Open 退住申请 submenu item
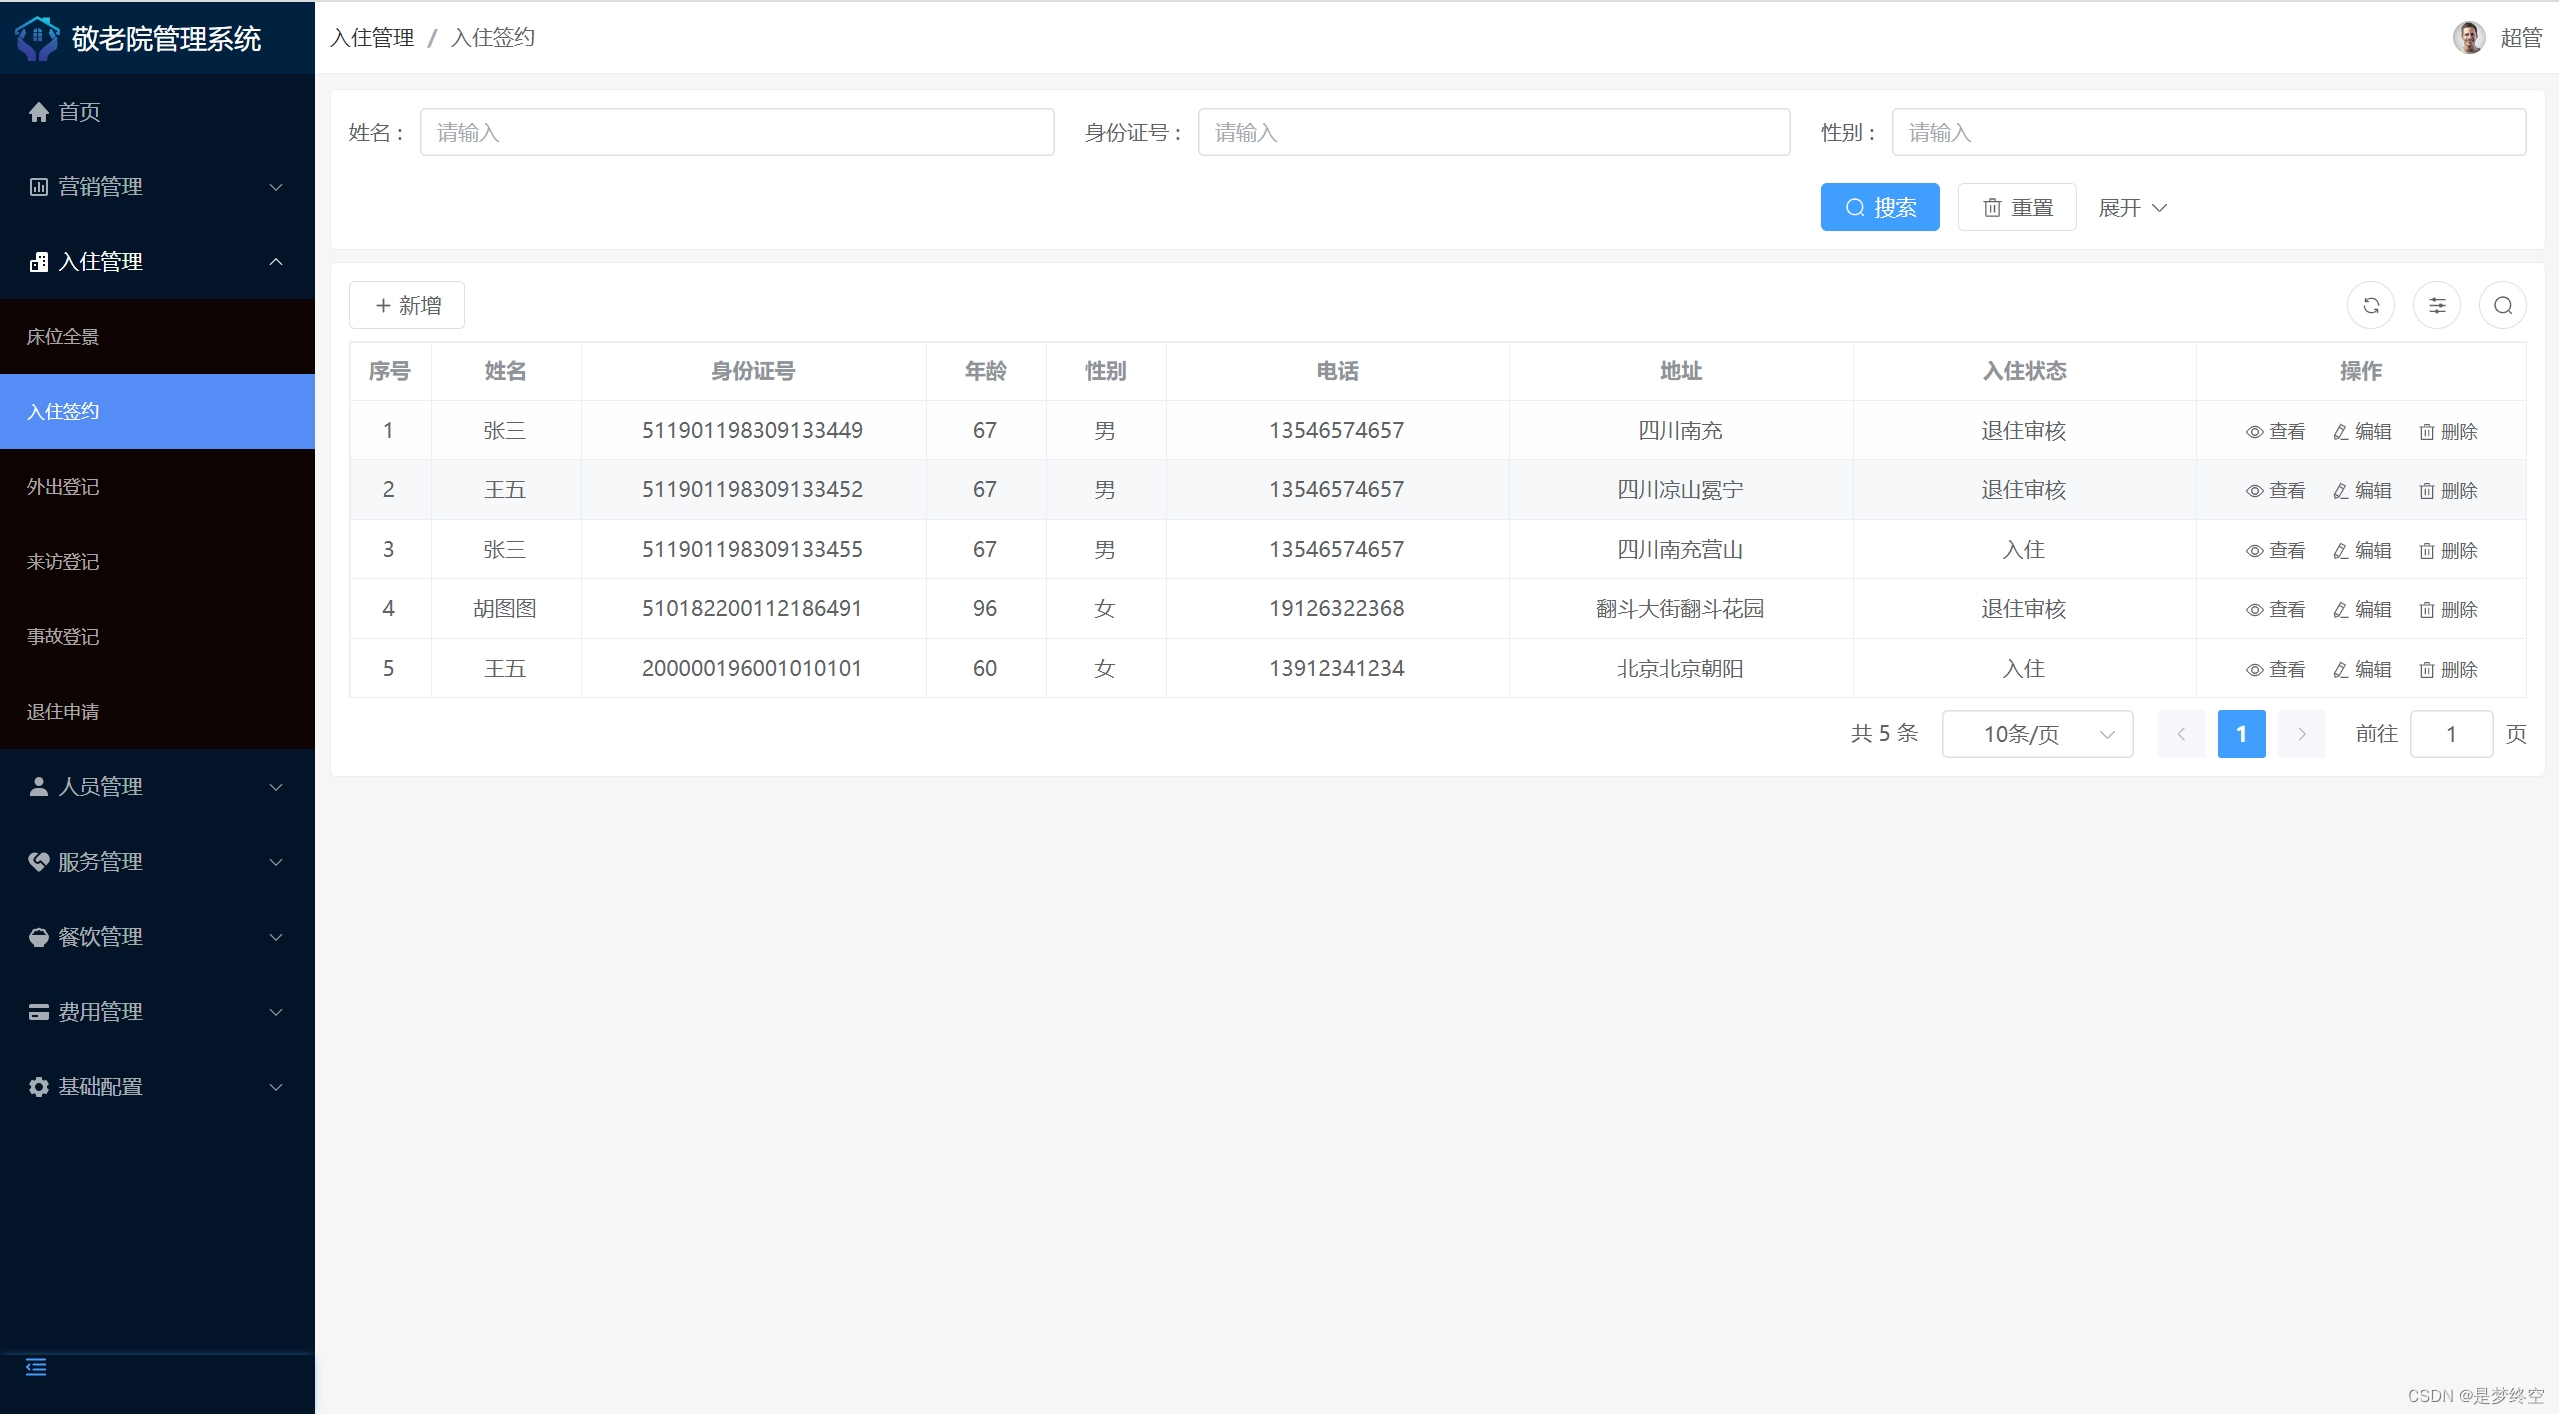The image size is (2559, 1414). 157,712
